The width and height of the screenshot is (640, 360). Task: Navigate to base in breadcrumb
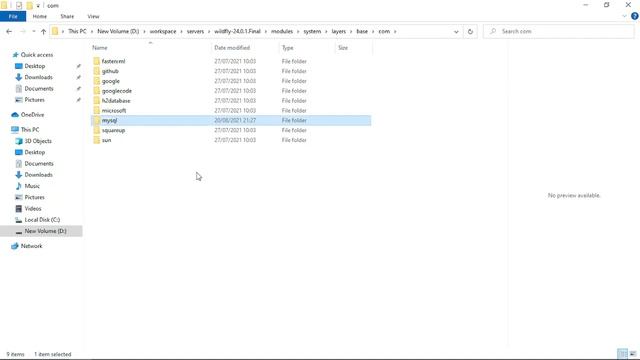(362, 31)
